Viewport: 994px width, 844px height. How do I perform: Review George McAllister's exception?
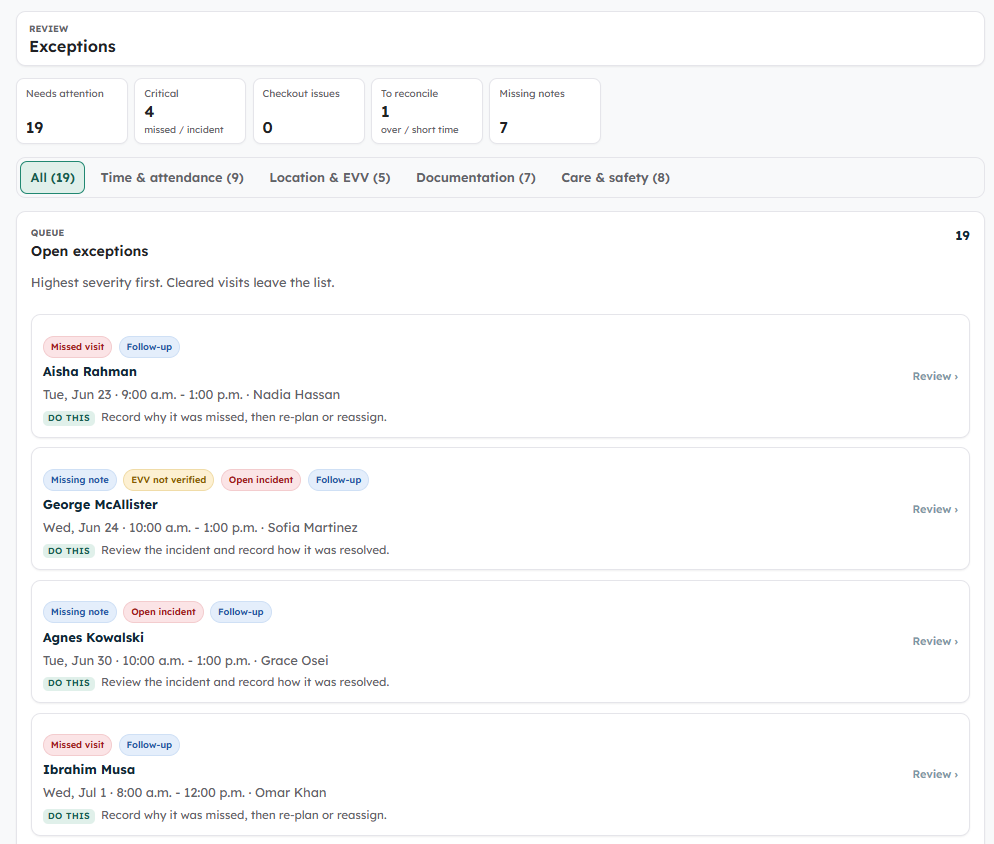click(935, 509)
